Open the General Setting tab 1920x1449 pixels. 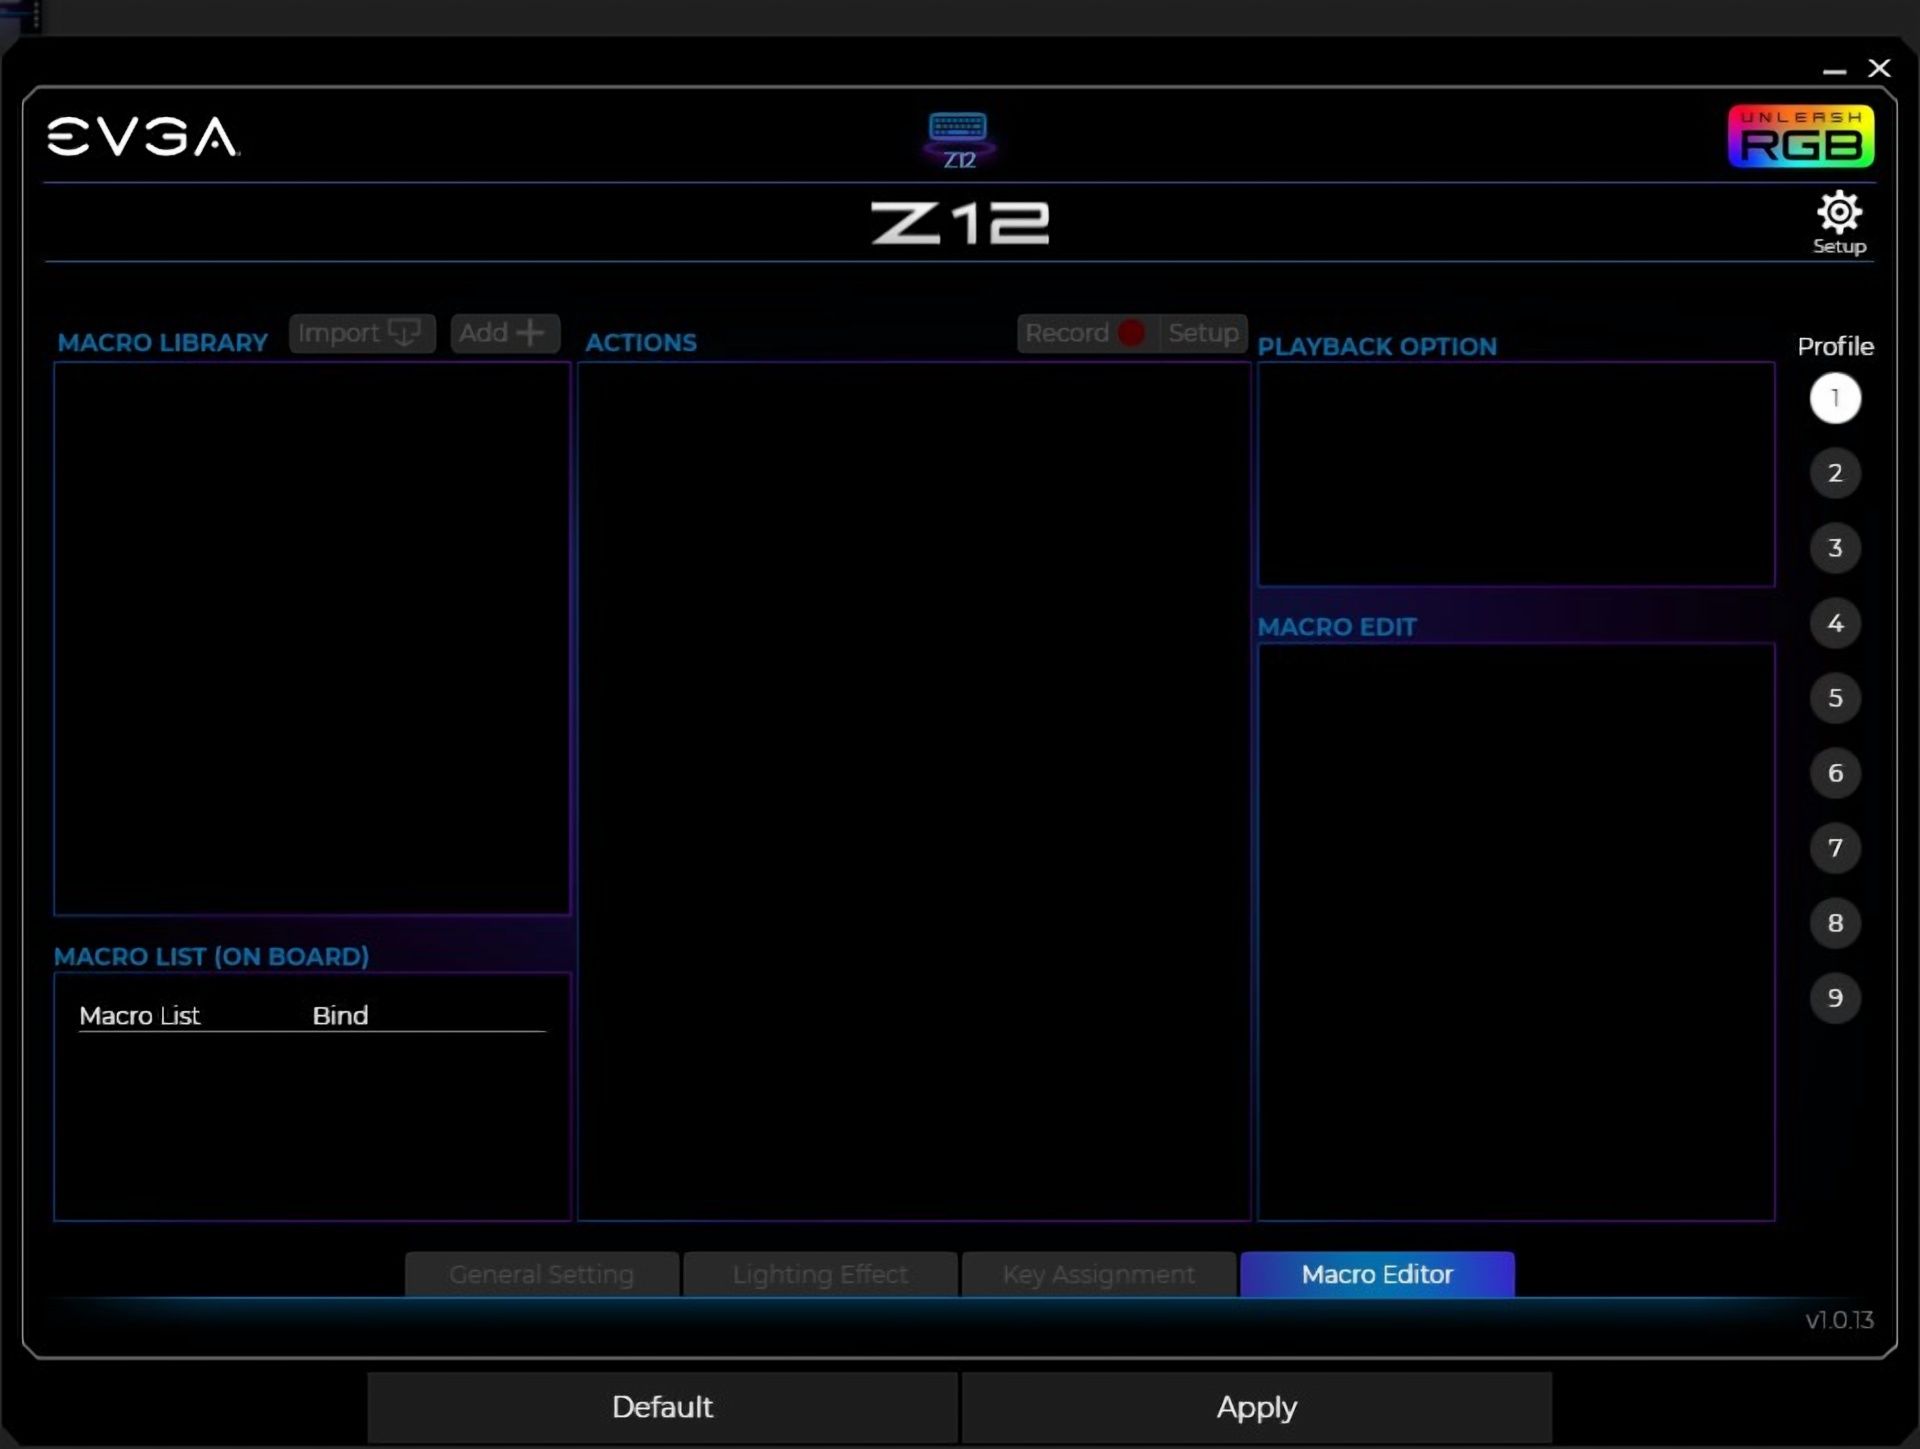point(542,1274)
